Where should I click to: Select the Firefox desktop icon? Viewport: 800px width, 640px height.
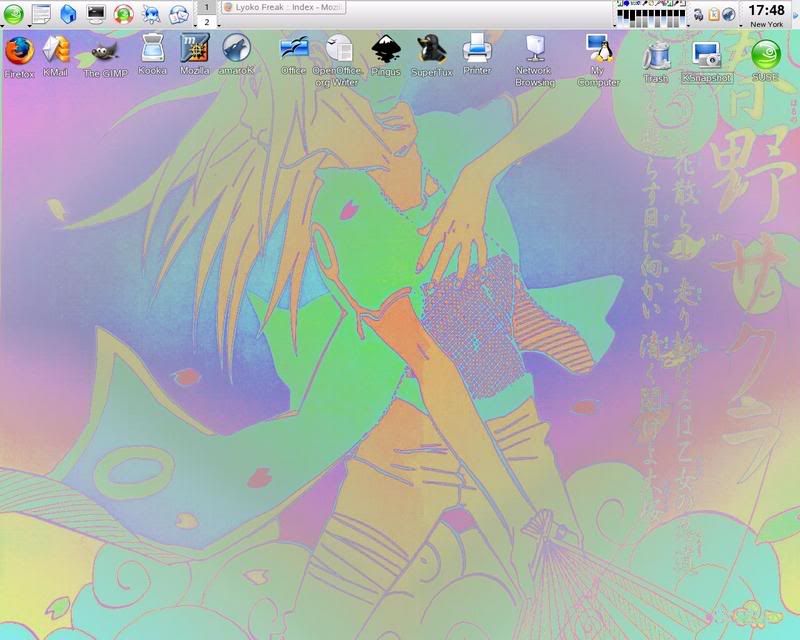click(x=19, y=57)
